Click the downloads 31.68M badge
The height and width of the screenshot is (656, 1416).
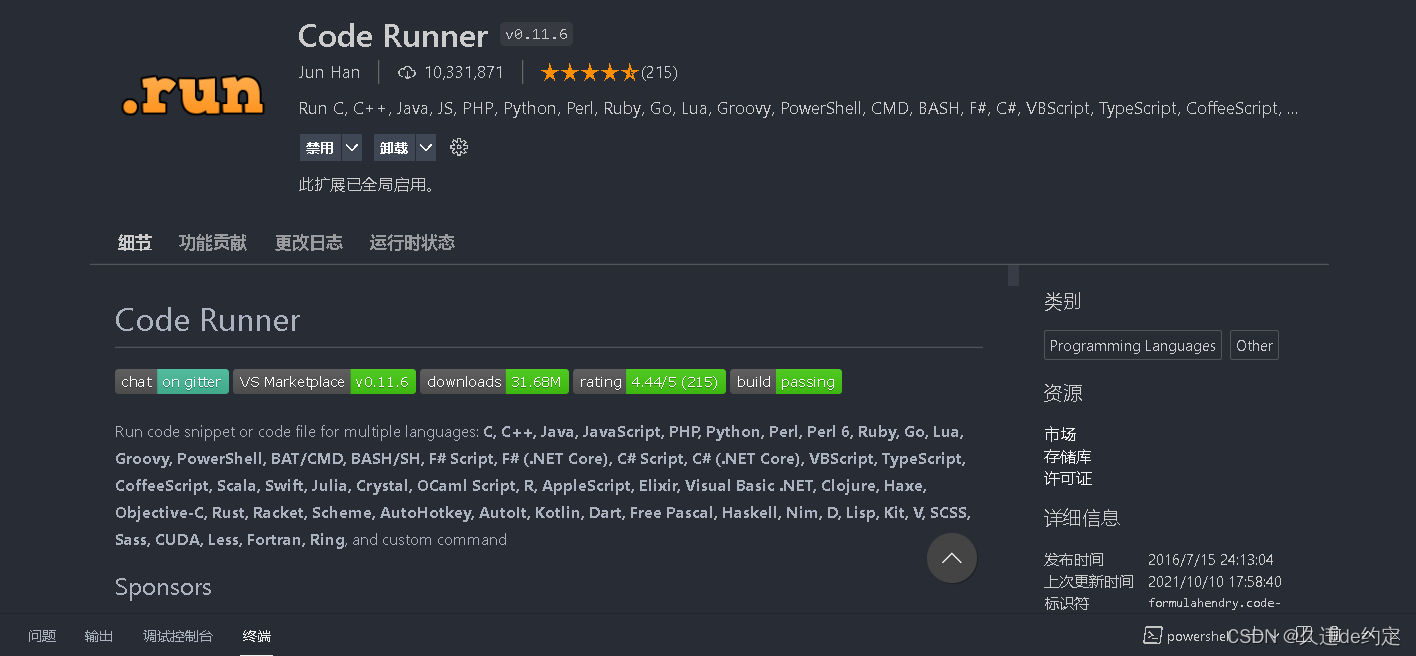(x=494, y=381)
